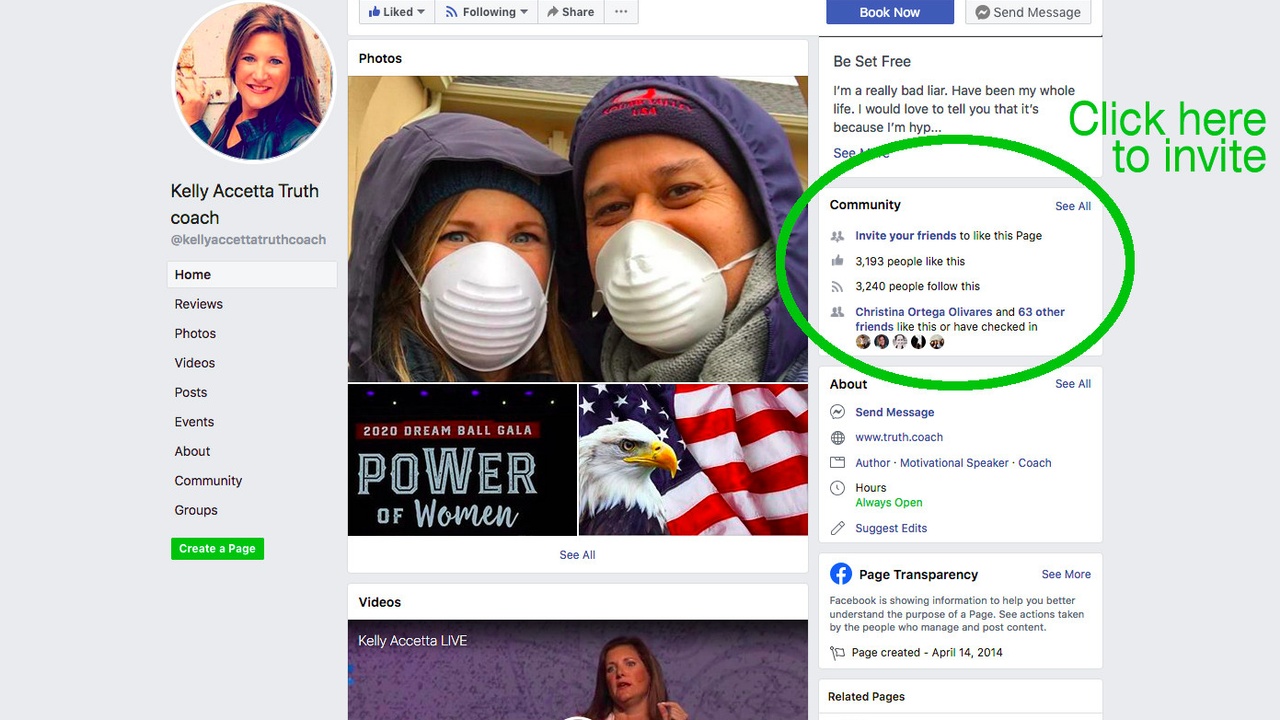Open the eagle and American flag photo

coord(693,460)
